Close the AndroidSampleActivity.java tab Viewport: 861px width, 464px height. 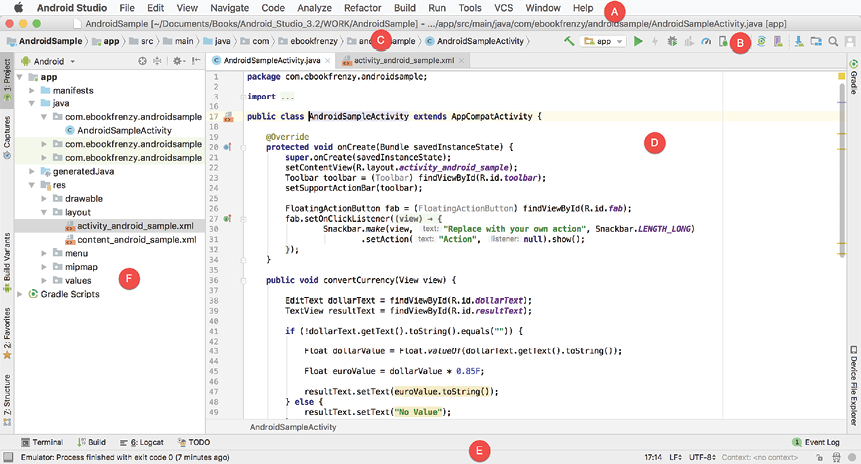tap(328, 60)
